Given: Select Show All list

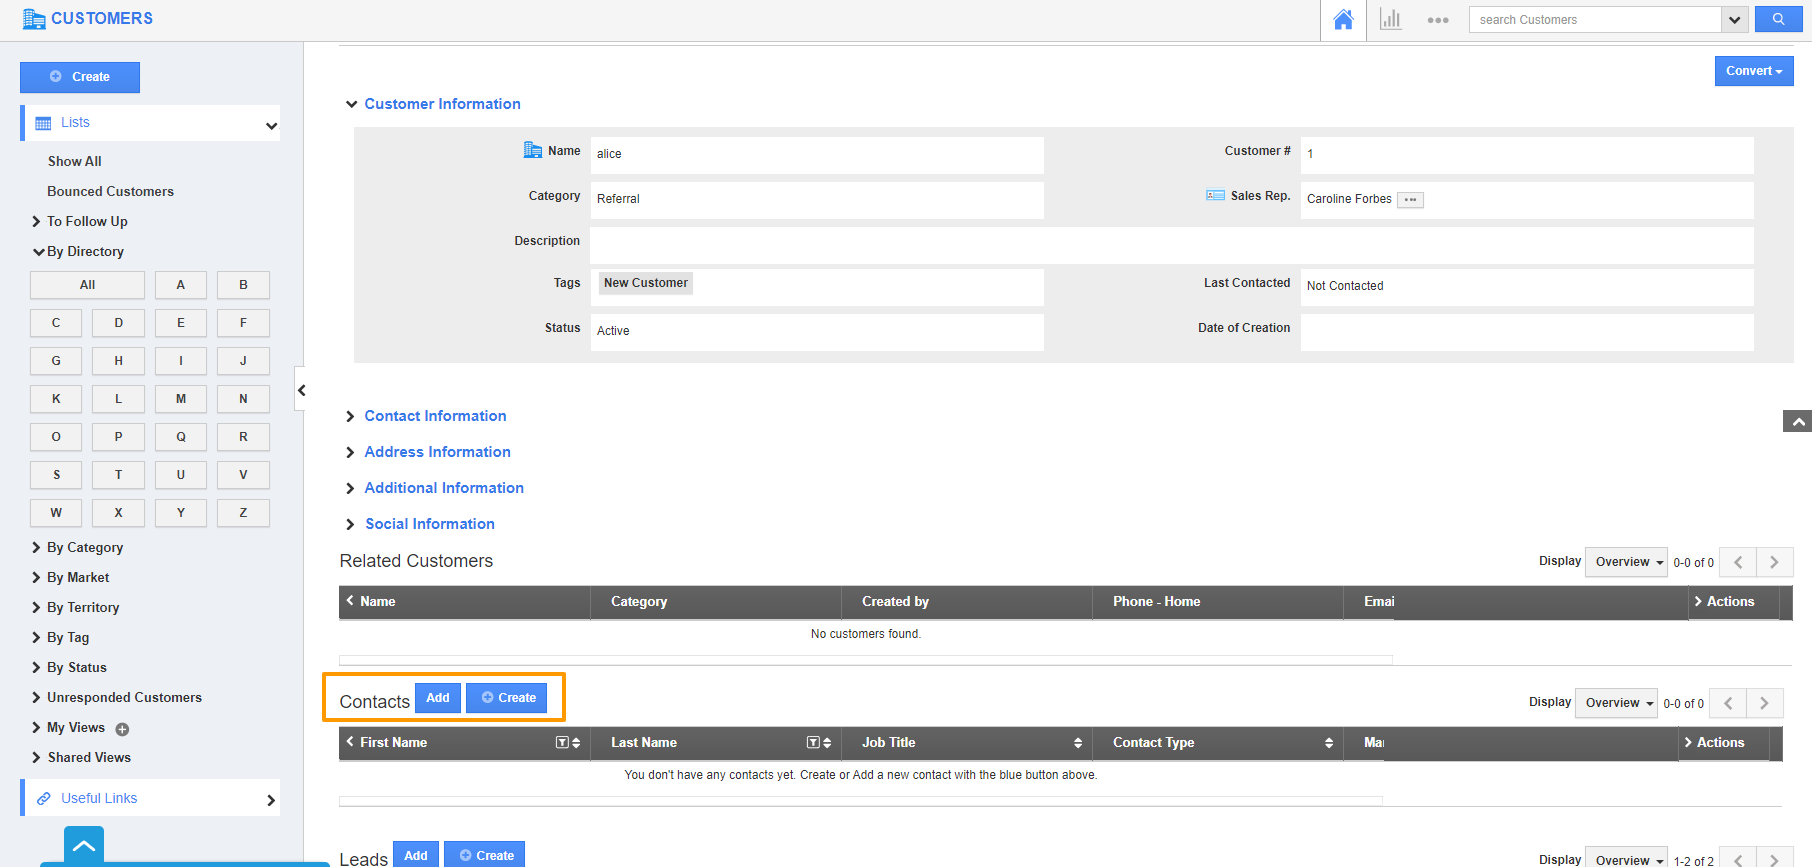Looking at the screenshot, I should pyautogui.click(x=75, y=161).
